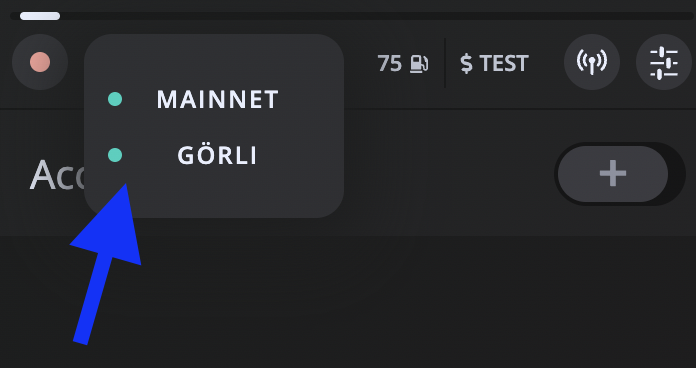This screenshot has width=696, height=368.
Task: Open the $ TEST currency selector
Action: coord(494,63)
